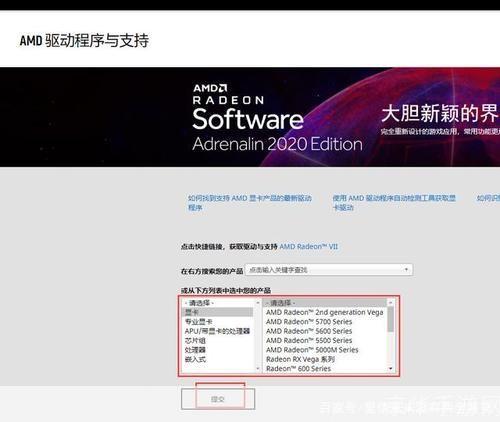Select Radeon™ 600 Series

(x=325, y=368)
